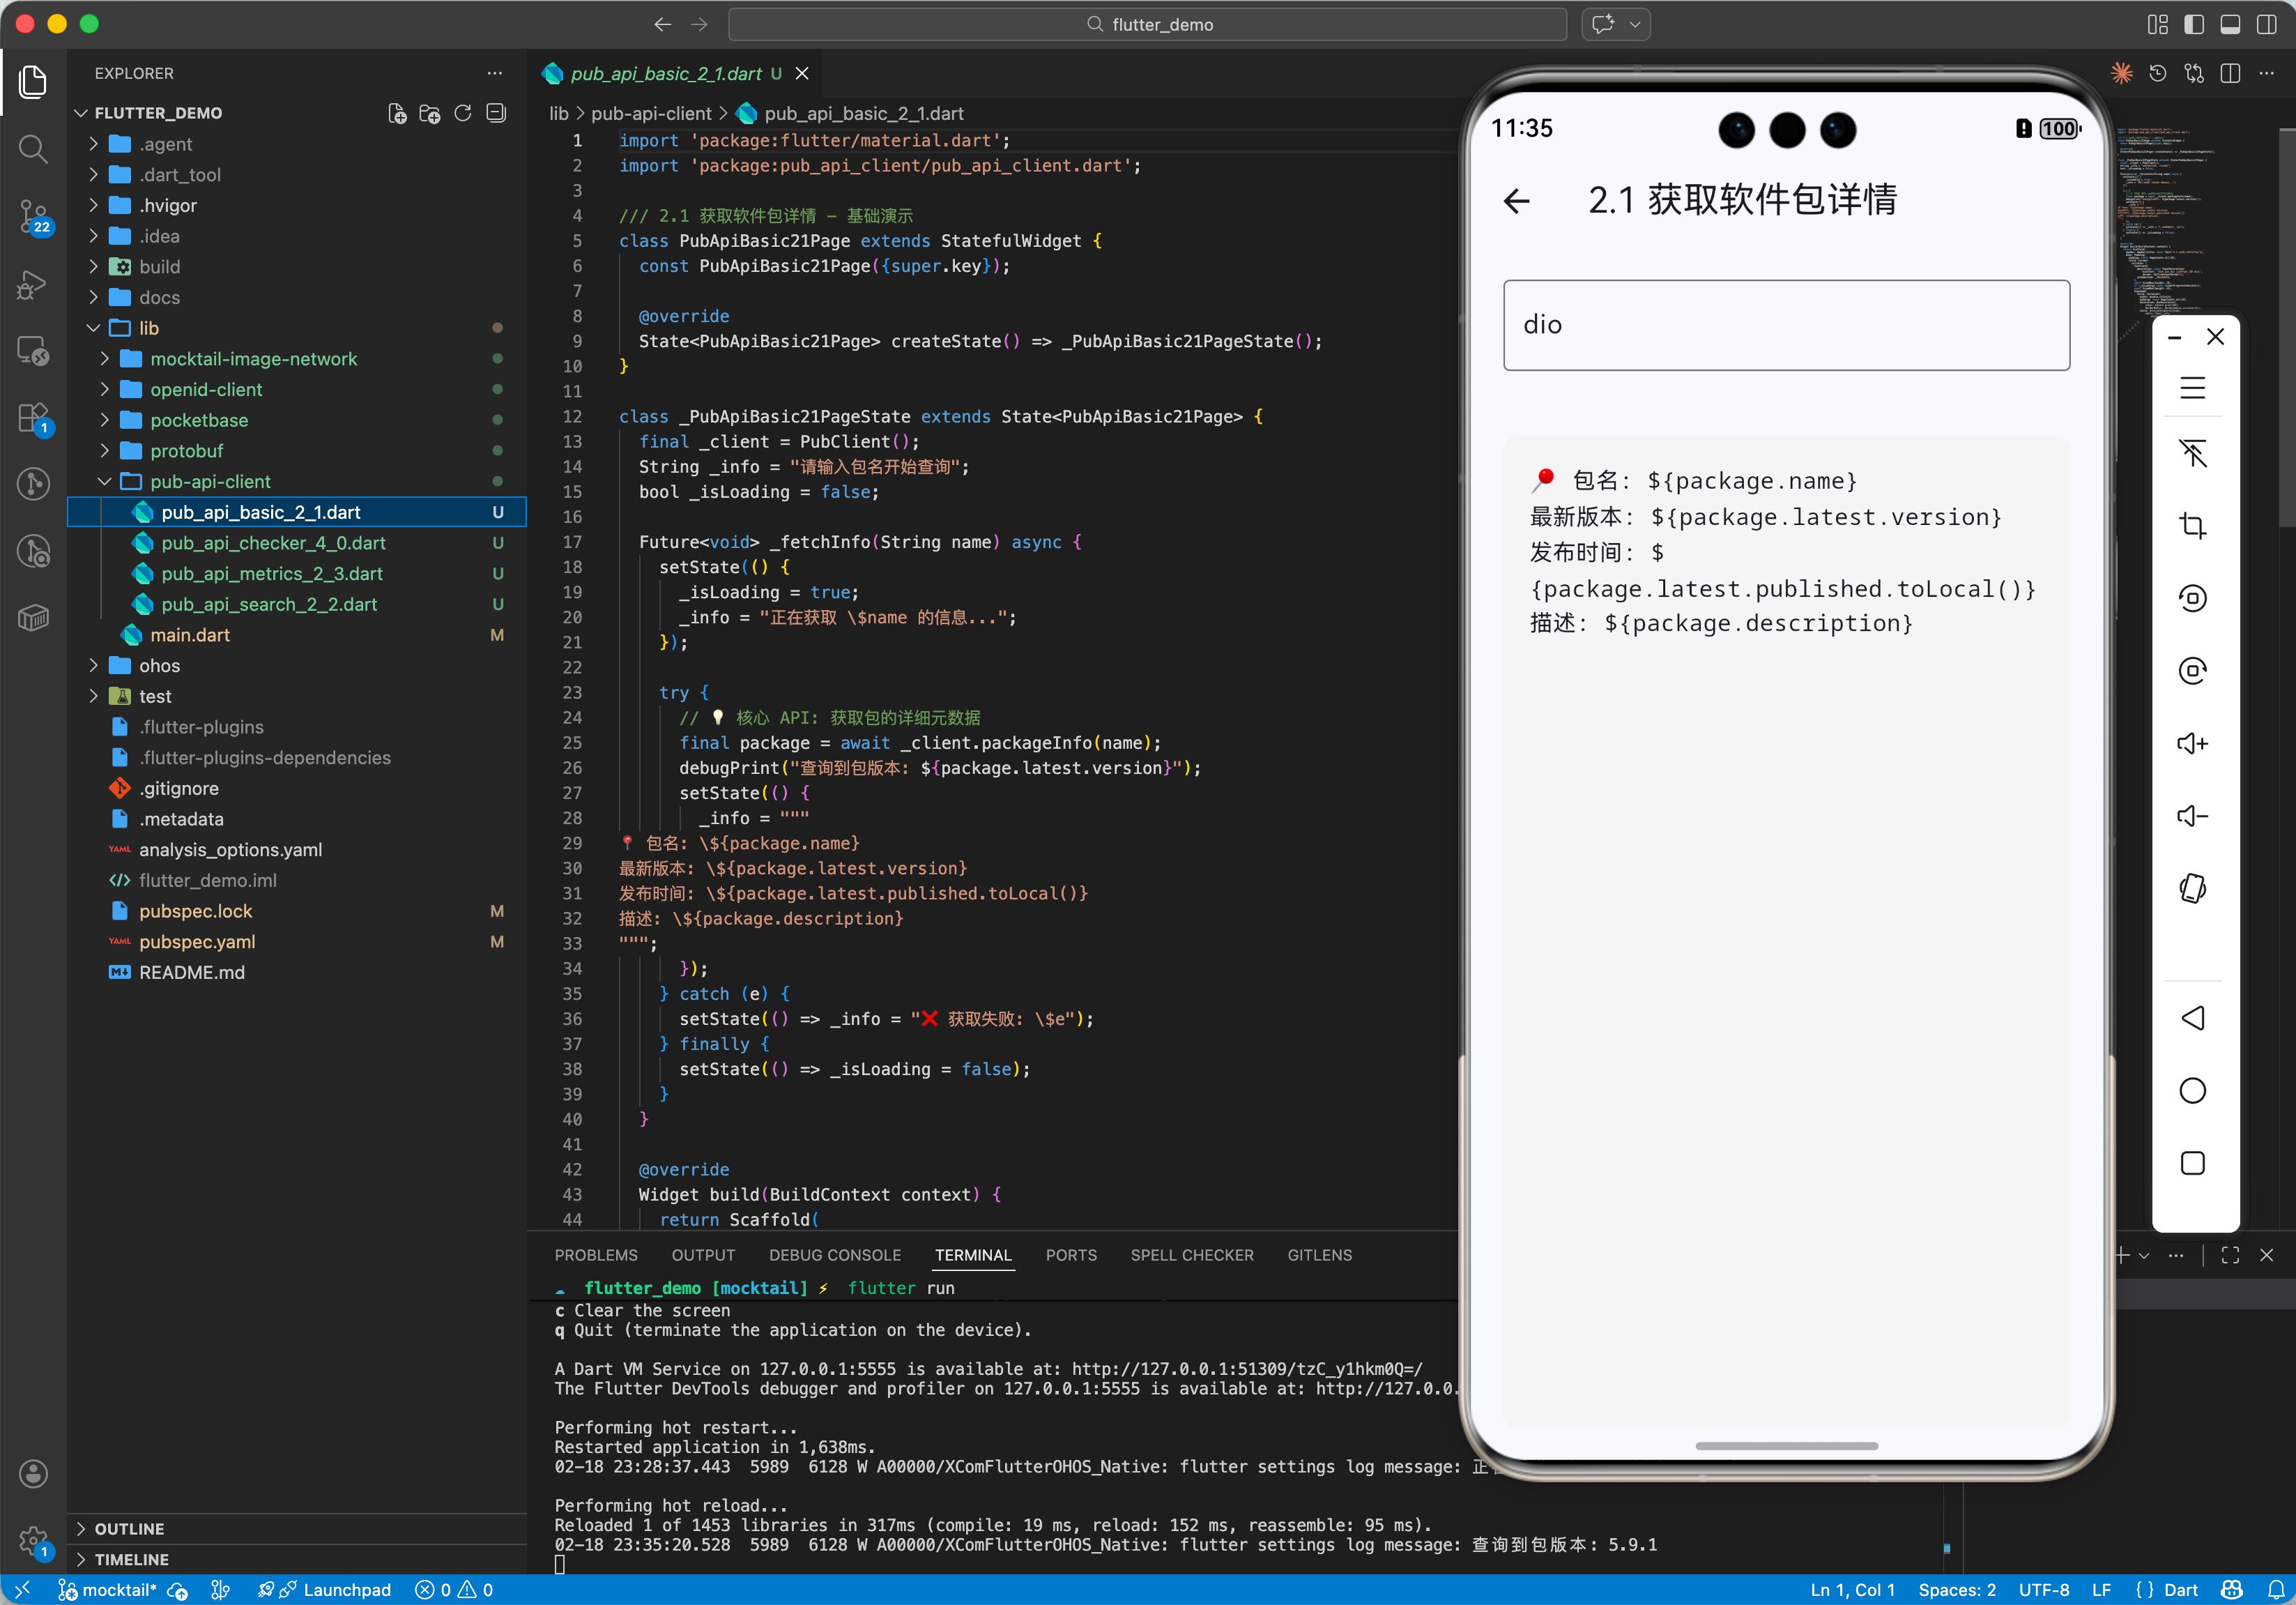Click the mocktail branch in status bar
Image resolution: width=2296 pixels, height=1605 pixels.
108,1589
